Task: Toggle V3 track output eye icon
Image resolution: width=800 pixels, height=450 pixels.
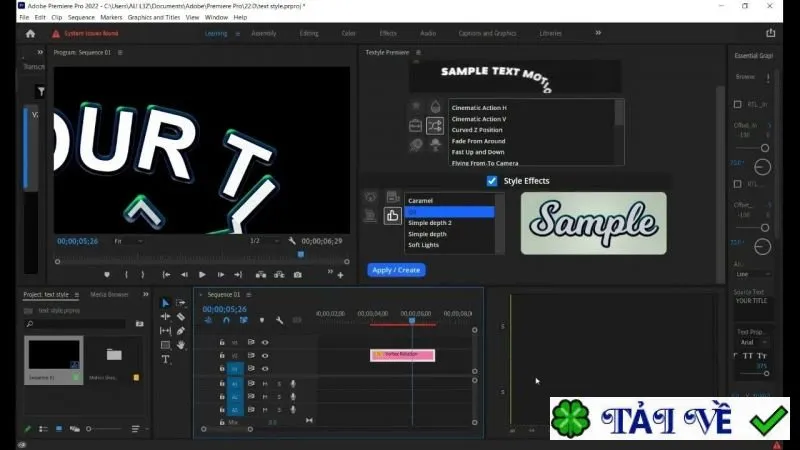Action: [x=265, y=342]
